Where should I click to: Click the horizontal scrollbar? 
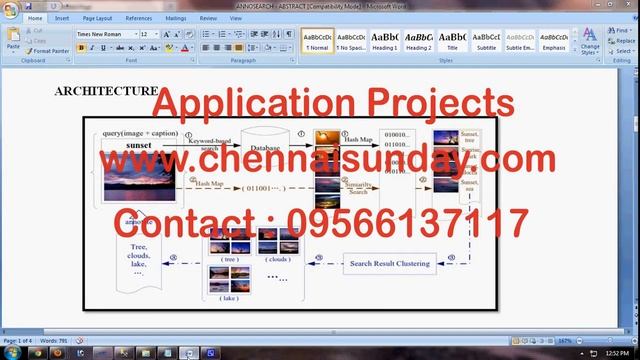(x=334, y=332)
